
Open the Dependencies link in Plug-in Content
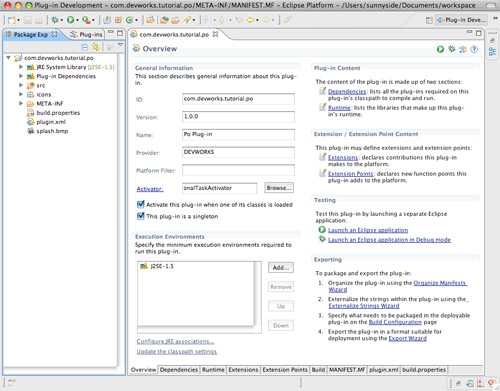pos(347,91)
